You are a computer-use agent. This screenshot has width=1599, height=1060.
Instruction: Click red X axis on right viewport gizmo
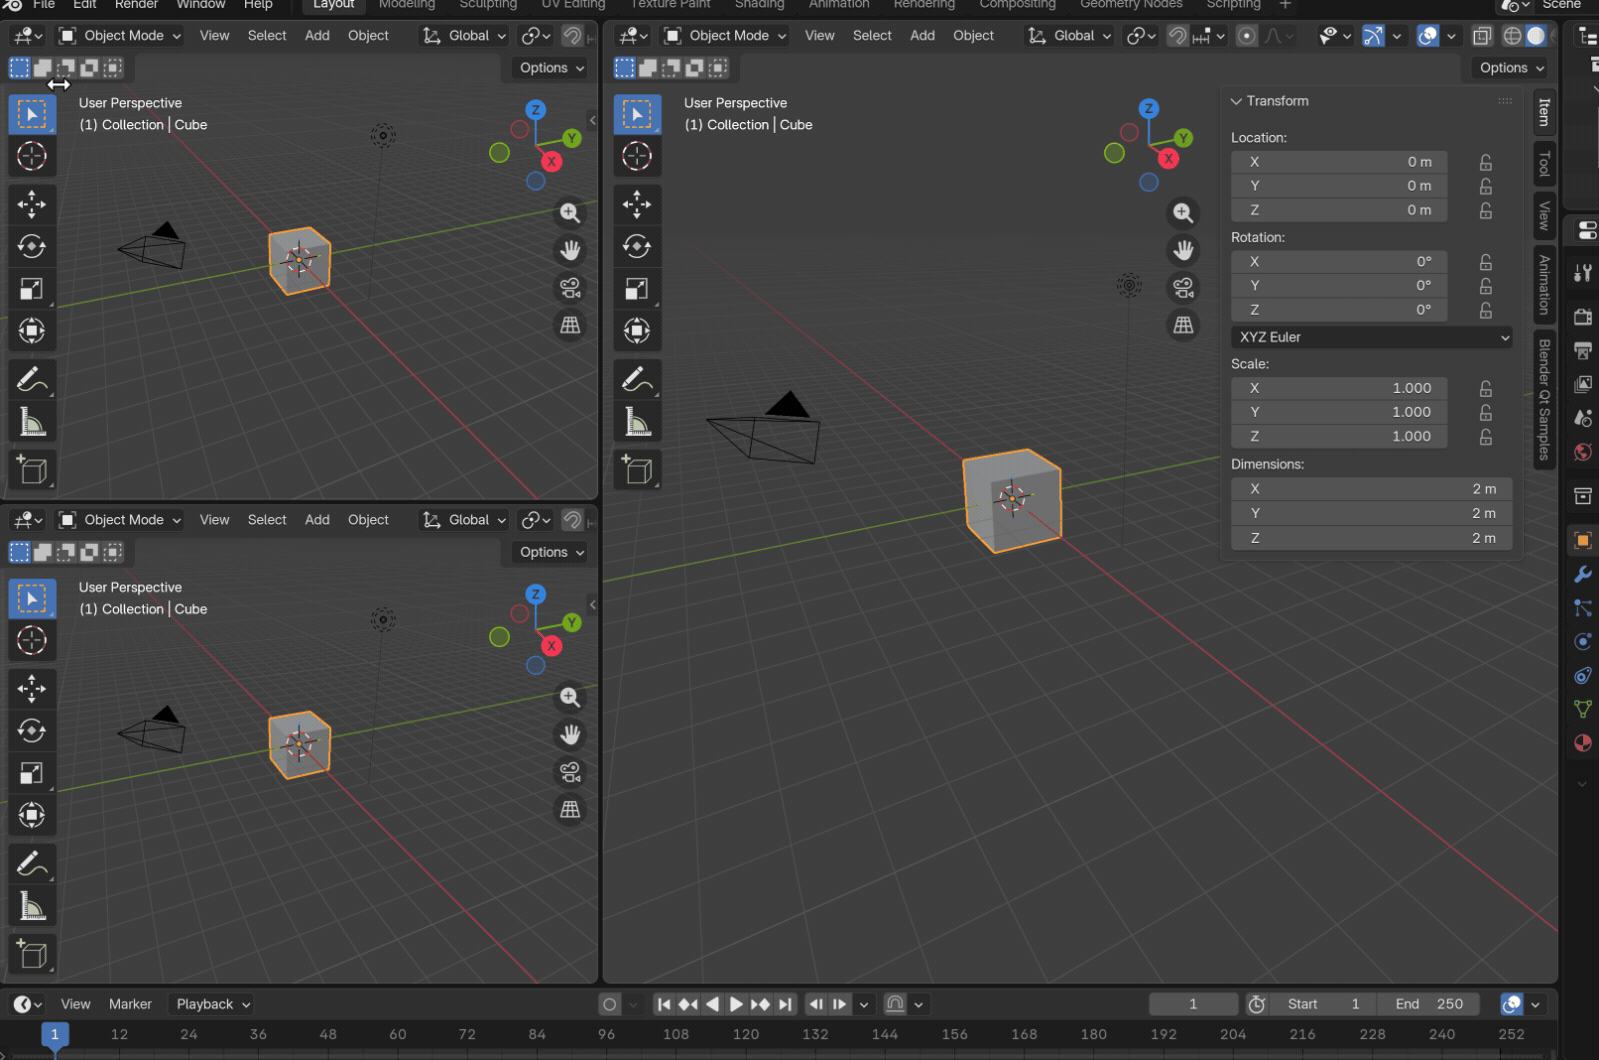pos(1168,158)
